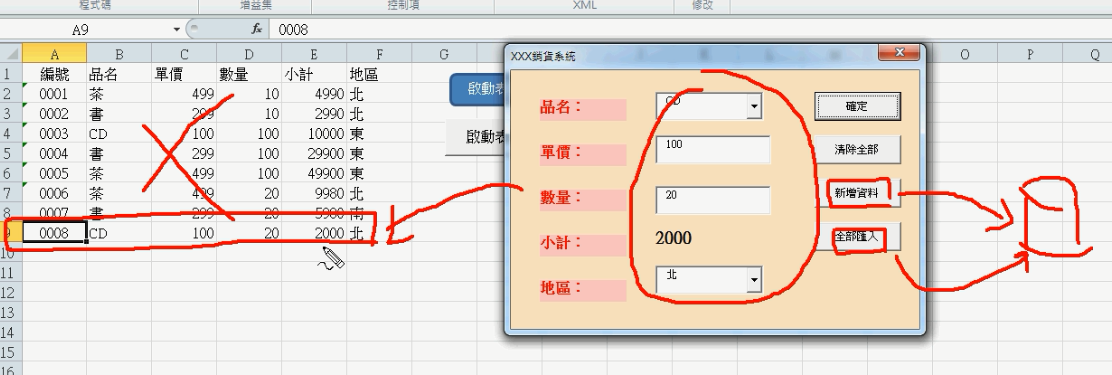This screenshot has height=375, width=1112.
Task: Select column D header
Action: (x=249, y=54)
